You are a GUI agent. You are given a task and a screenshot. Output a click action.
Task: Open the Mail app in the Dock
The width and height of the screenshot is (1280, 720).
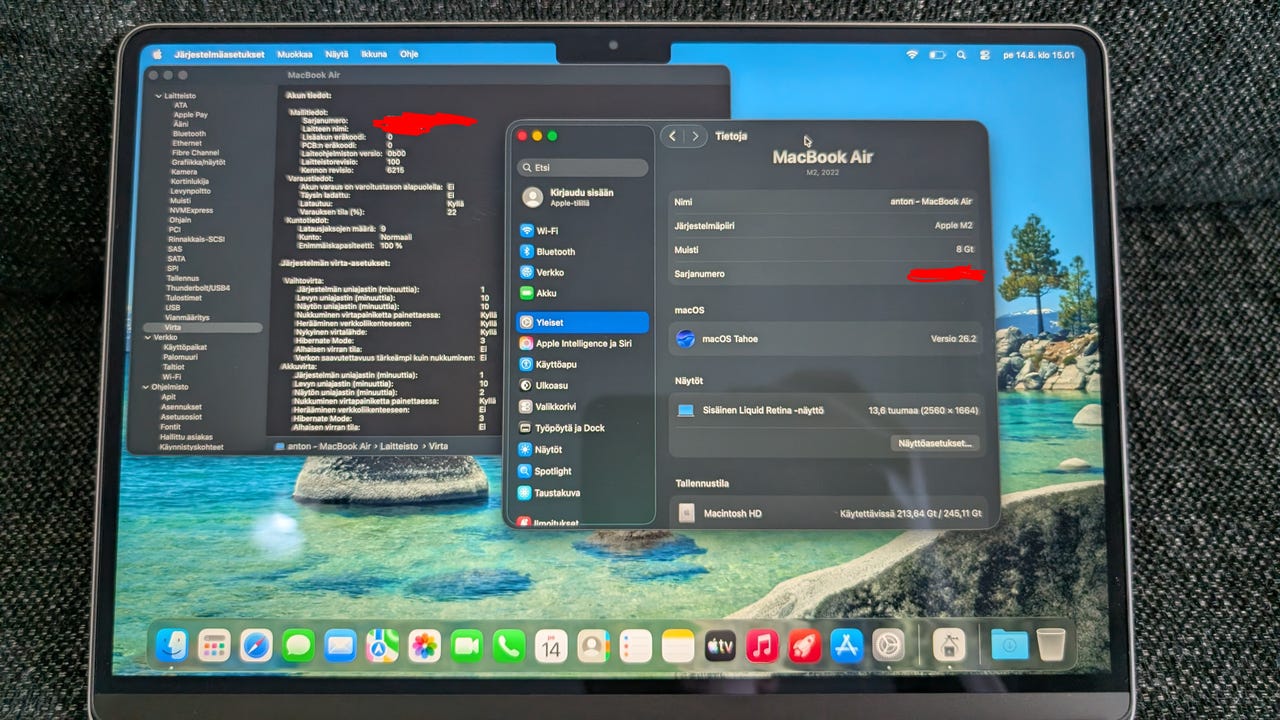tap(340, 646)
